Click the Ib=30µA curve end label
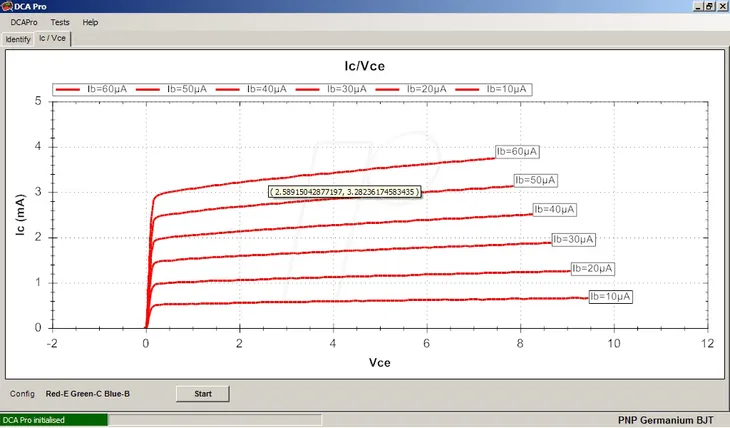The width and height of the screenshot is (730, 428). (x=573, y=239)
